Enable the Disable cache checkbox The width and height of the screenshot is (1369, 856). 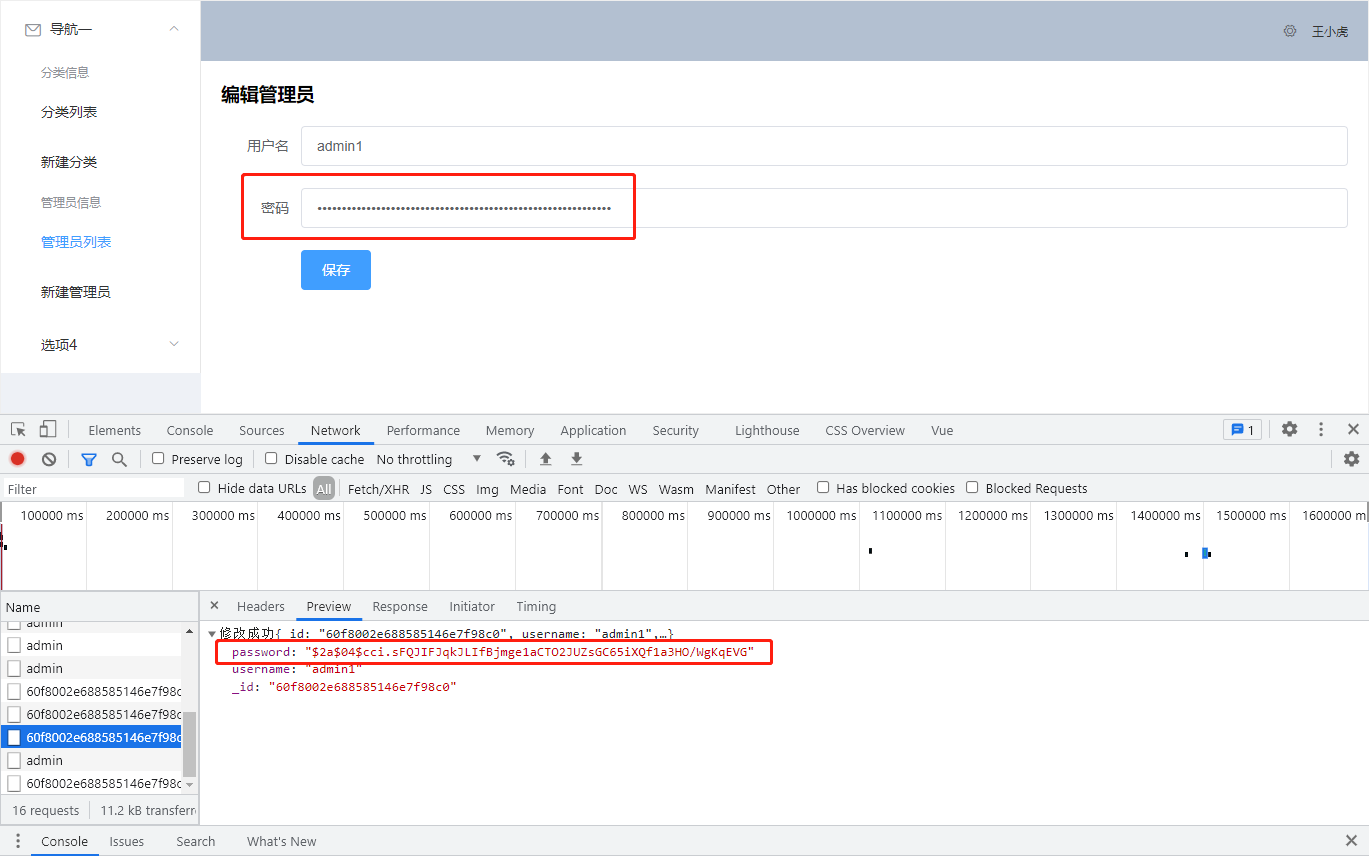(x=270, y=459)
